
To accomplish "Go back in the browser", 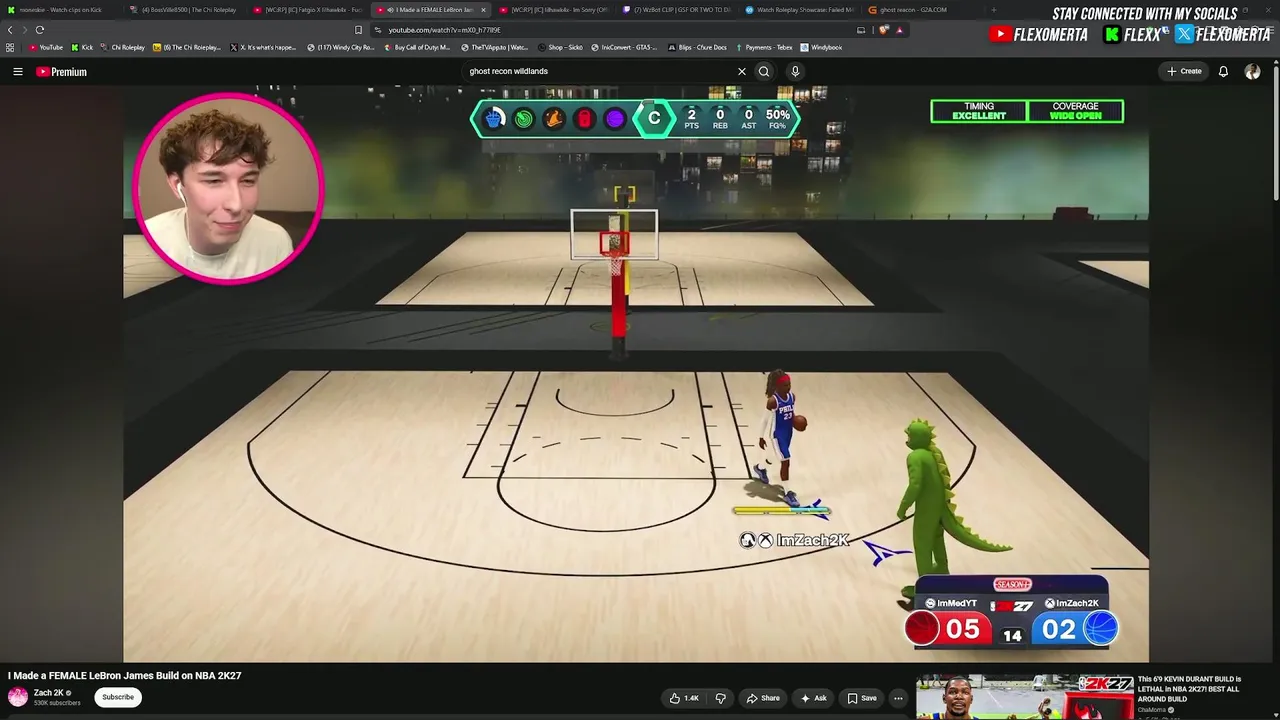I will point(10,30).
